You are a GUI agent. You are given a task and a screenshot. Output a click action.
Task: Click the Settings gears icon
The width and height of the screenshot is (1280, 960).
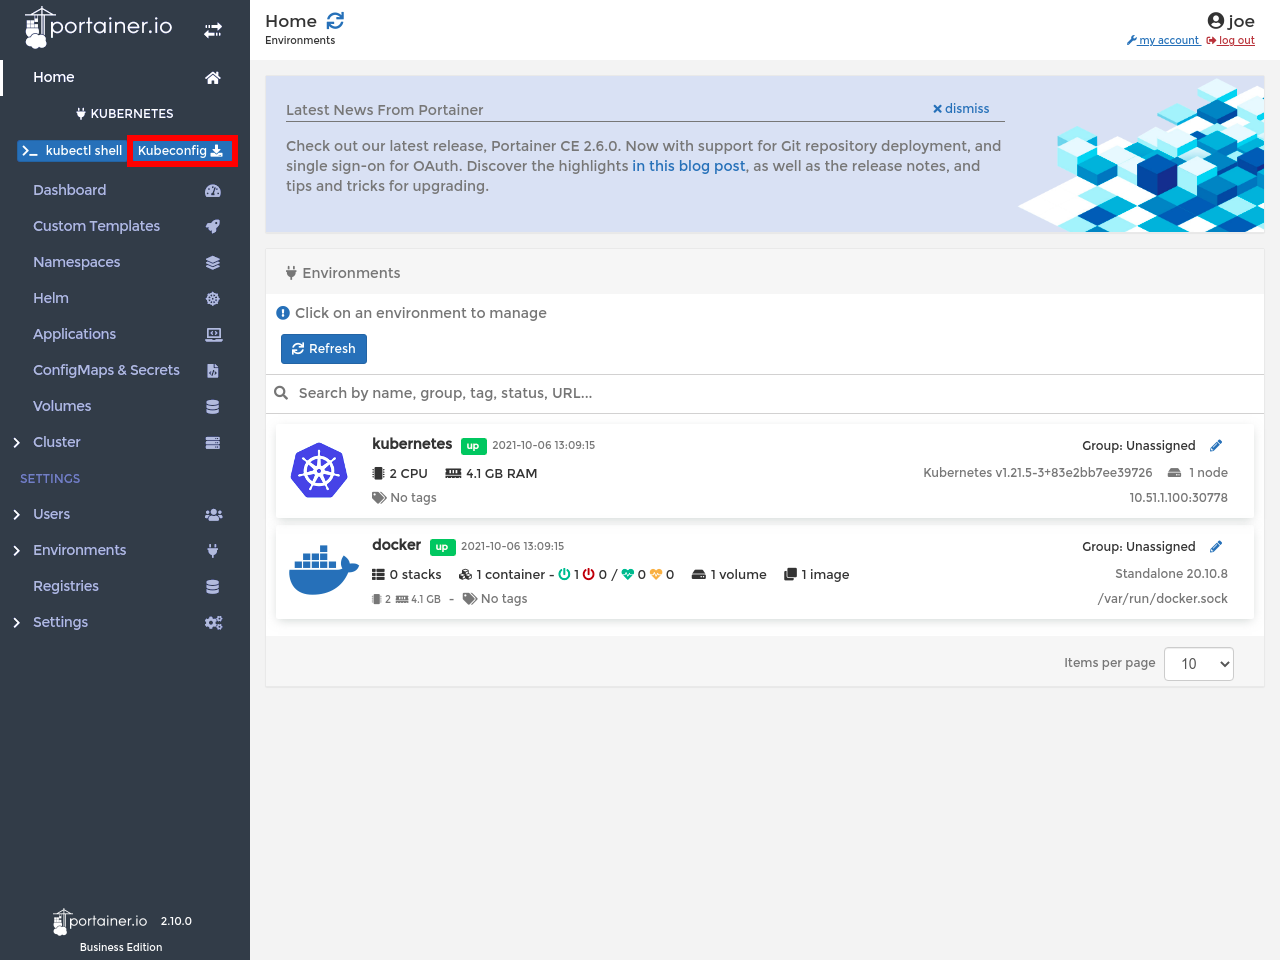point(213,623)
